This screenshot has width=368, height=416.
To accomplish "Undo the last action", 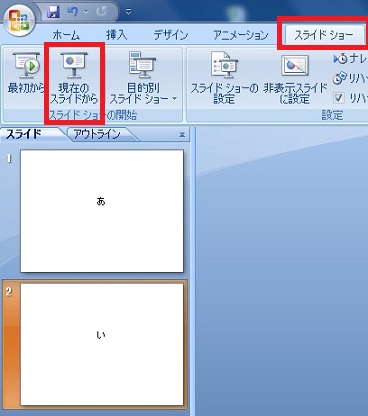I will tap(72, 12).
